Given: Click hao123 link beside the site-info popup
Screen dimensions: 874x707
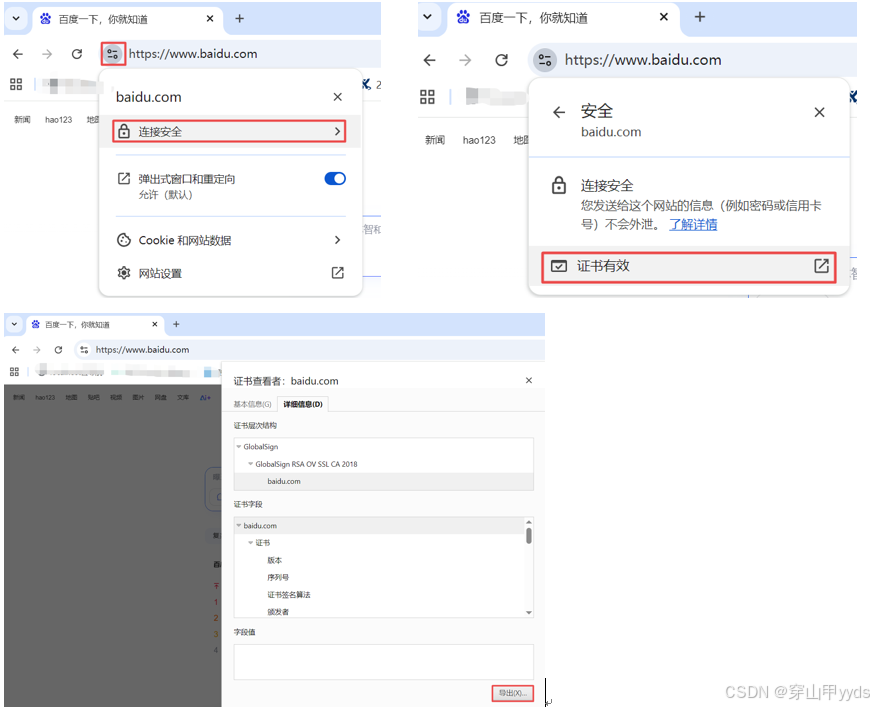Looking at the screenshot, I should tap(59, 119).
